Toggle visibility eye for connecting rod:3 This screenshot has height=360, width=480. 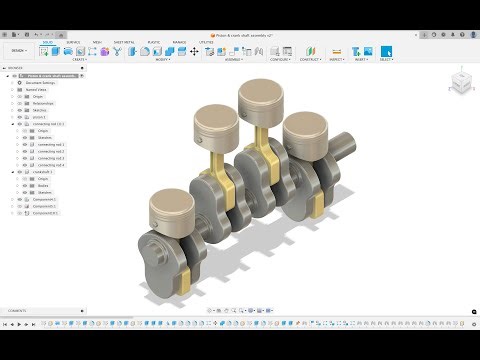click(25, 158)
